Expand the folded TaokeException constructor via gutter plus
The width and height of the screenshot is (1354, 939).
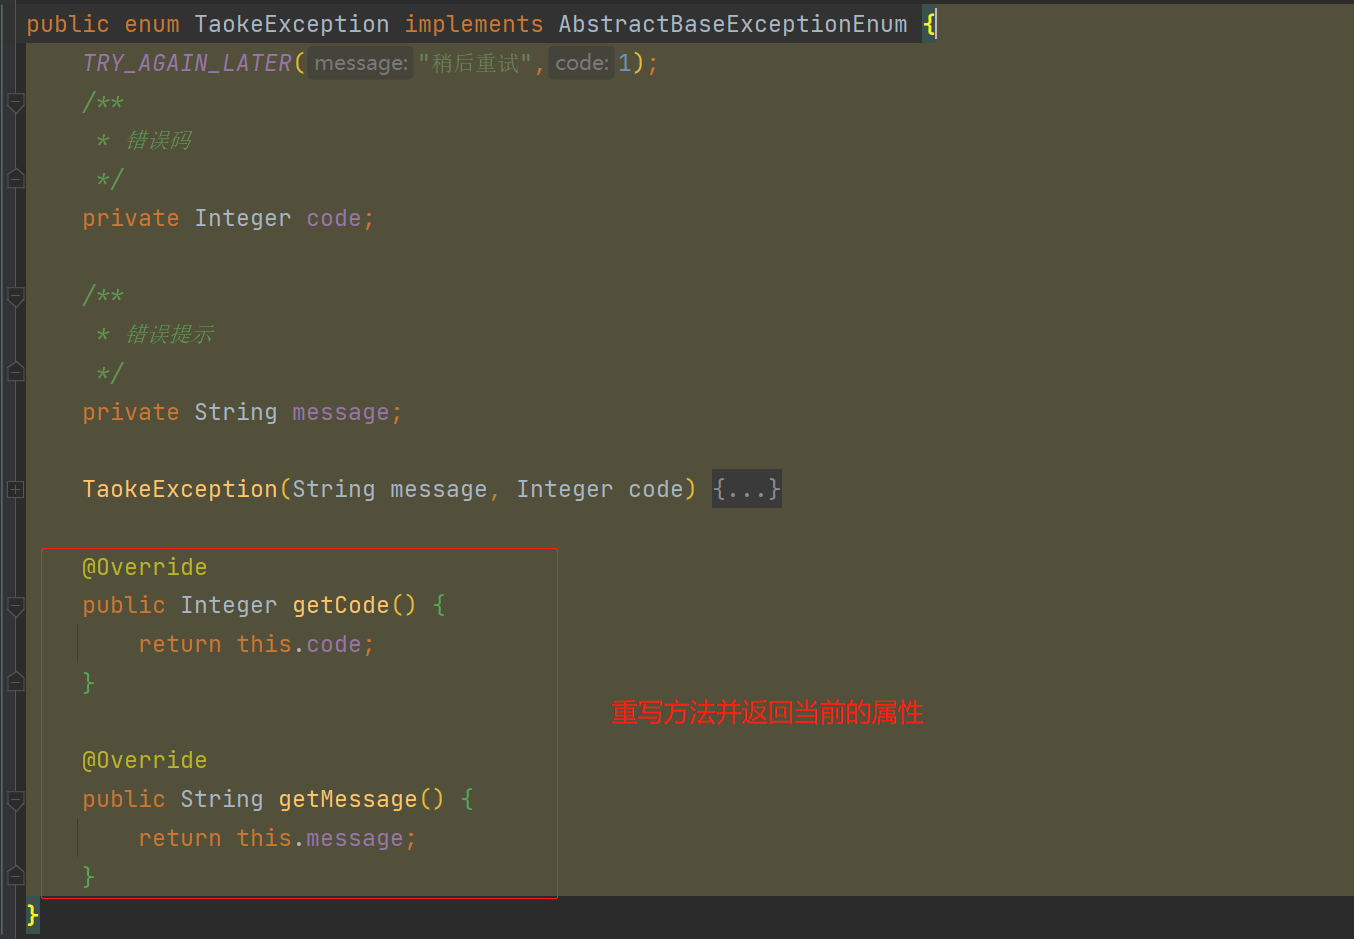[15, 489]
